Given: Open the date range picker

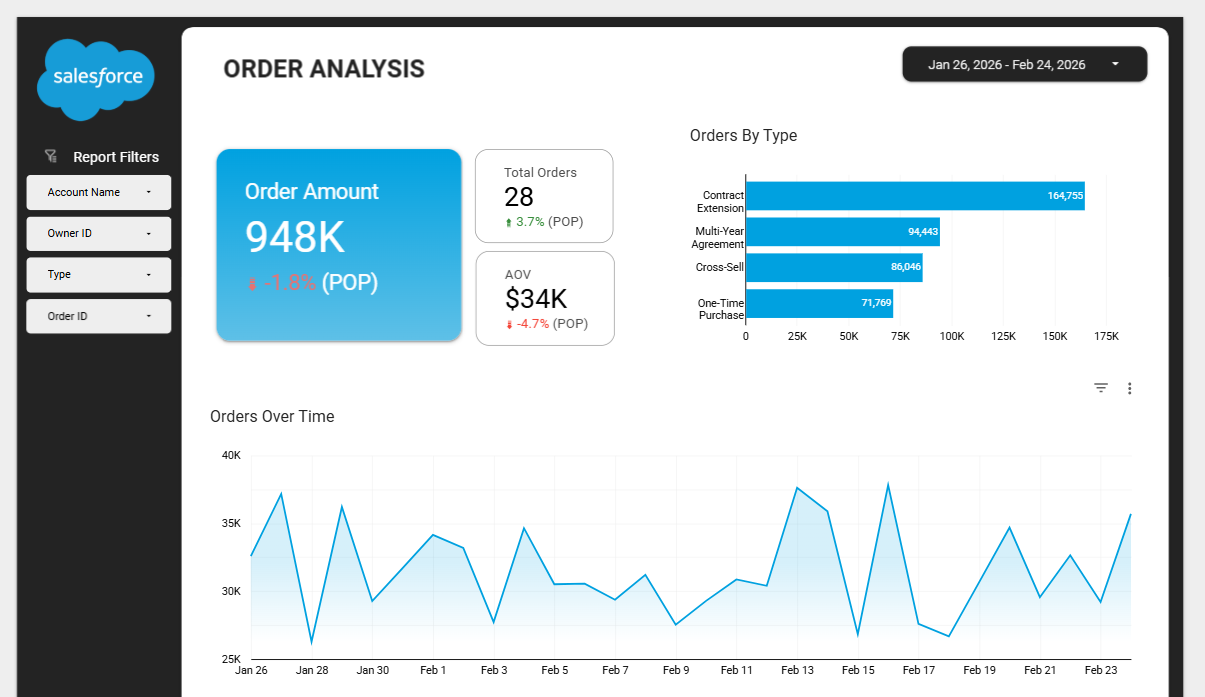Looking at the screenshot, I should 1024,64.
